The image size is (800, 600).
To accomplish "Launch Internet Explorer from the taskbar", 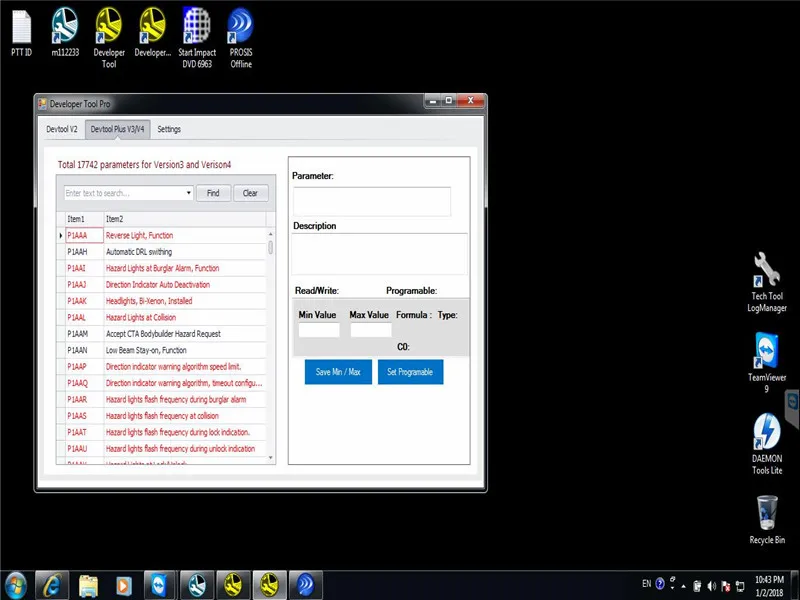I will pyautogui.click(x=52, y=585).
